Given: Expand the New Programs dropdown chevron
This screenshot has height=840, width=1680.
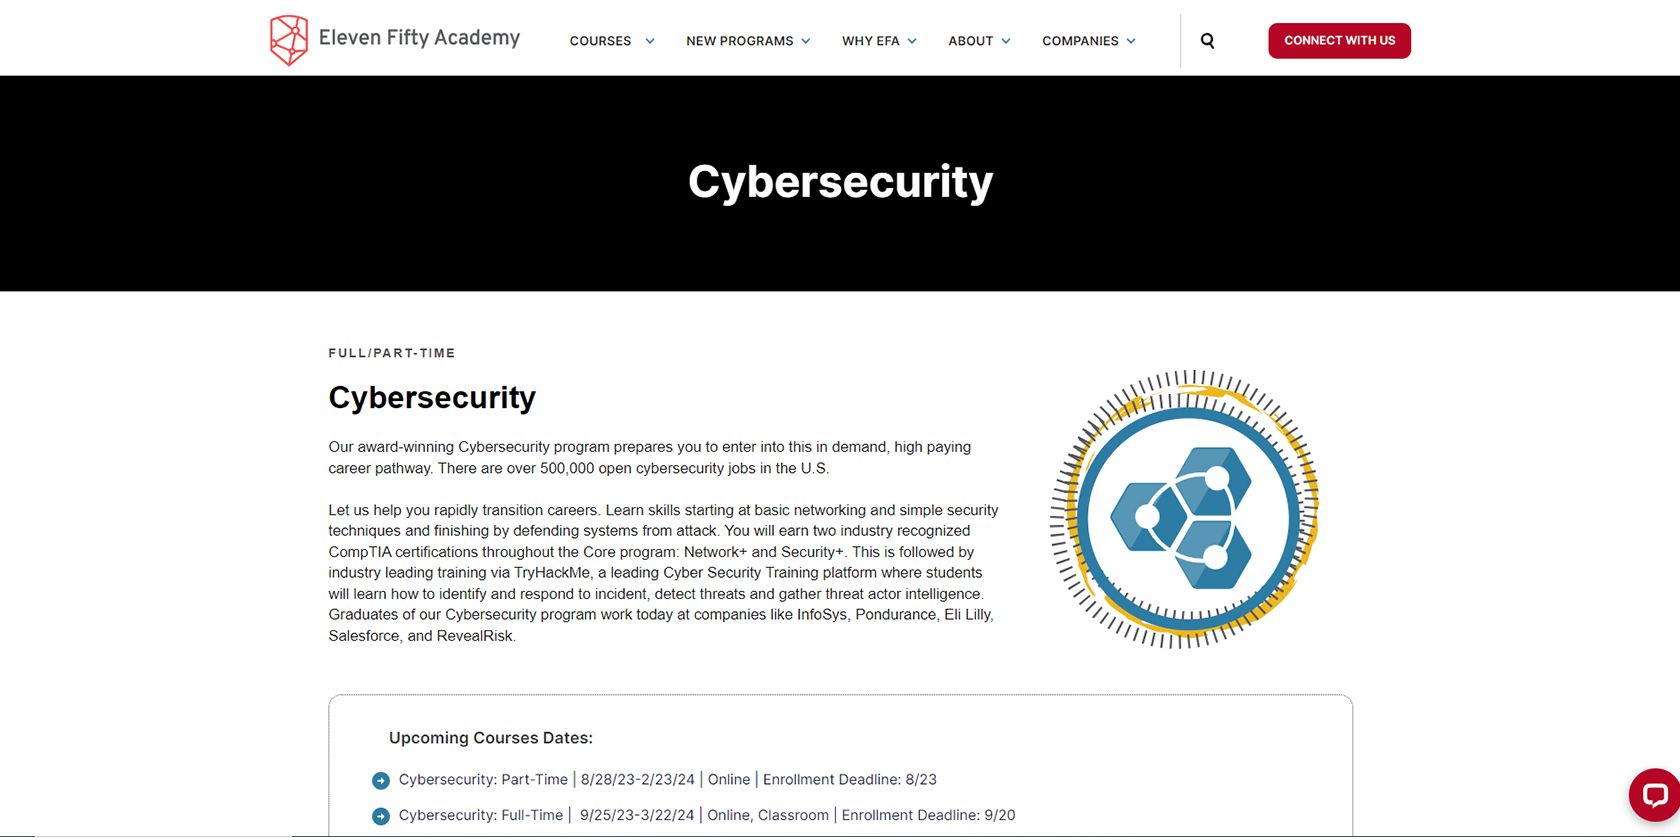Looking at the screenshot, I should (806, 41).
